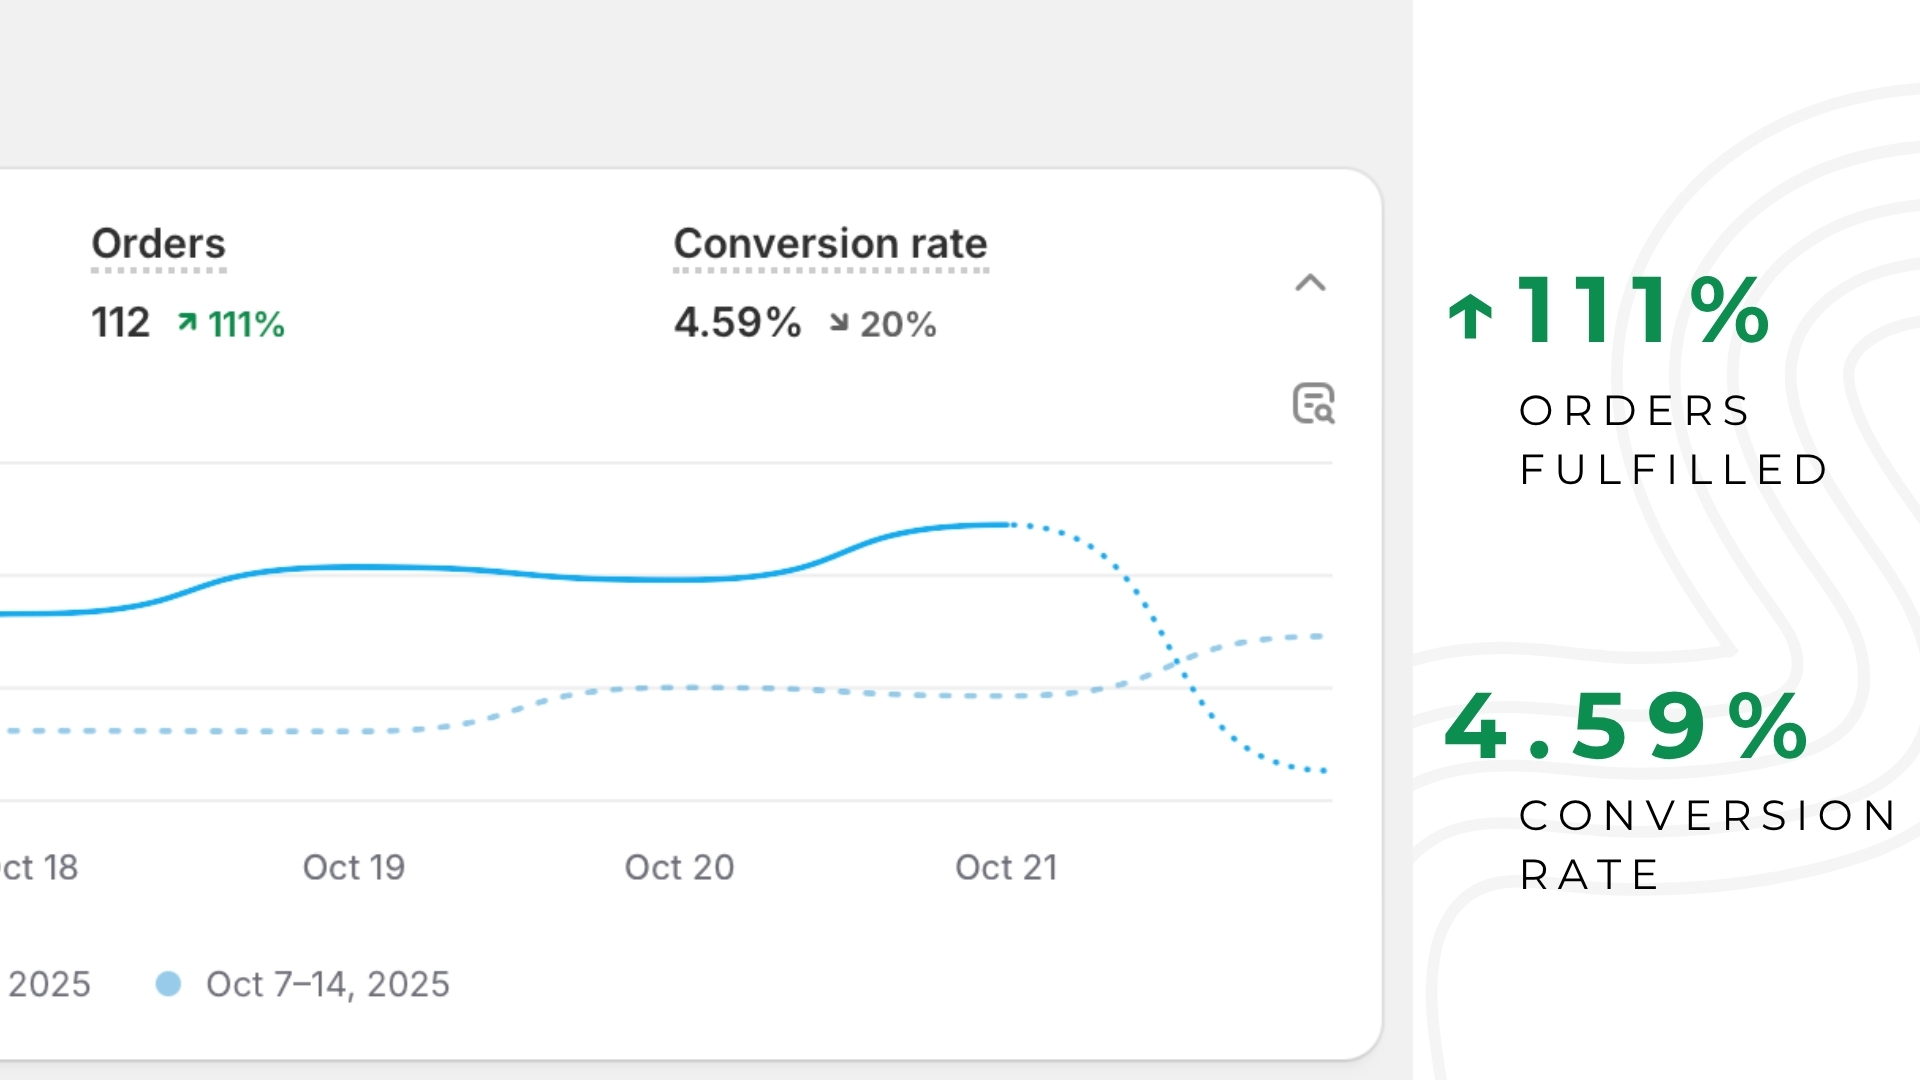The image size is (1920, 1080).
Task: Click the ORDERS FULFILLED caption
Action: (x=1672, y=440)
